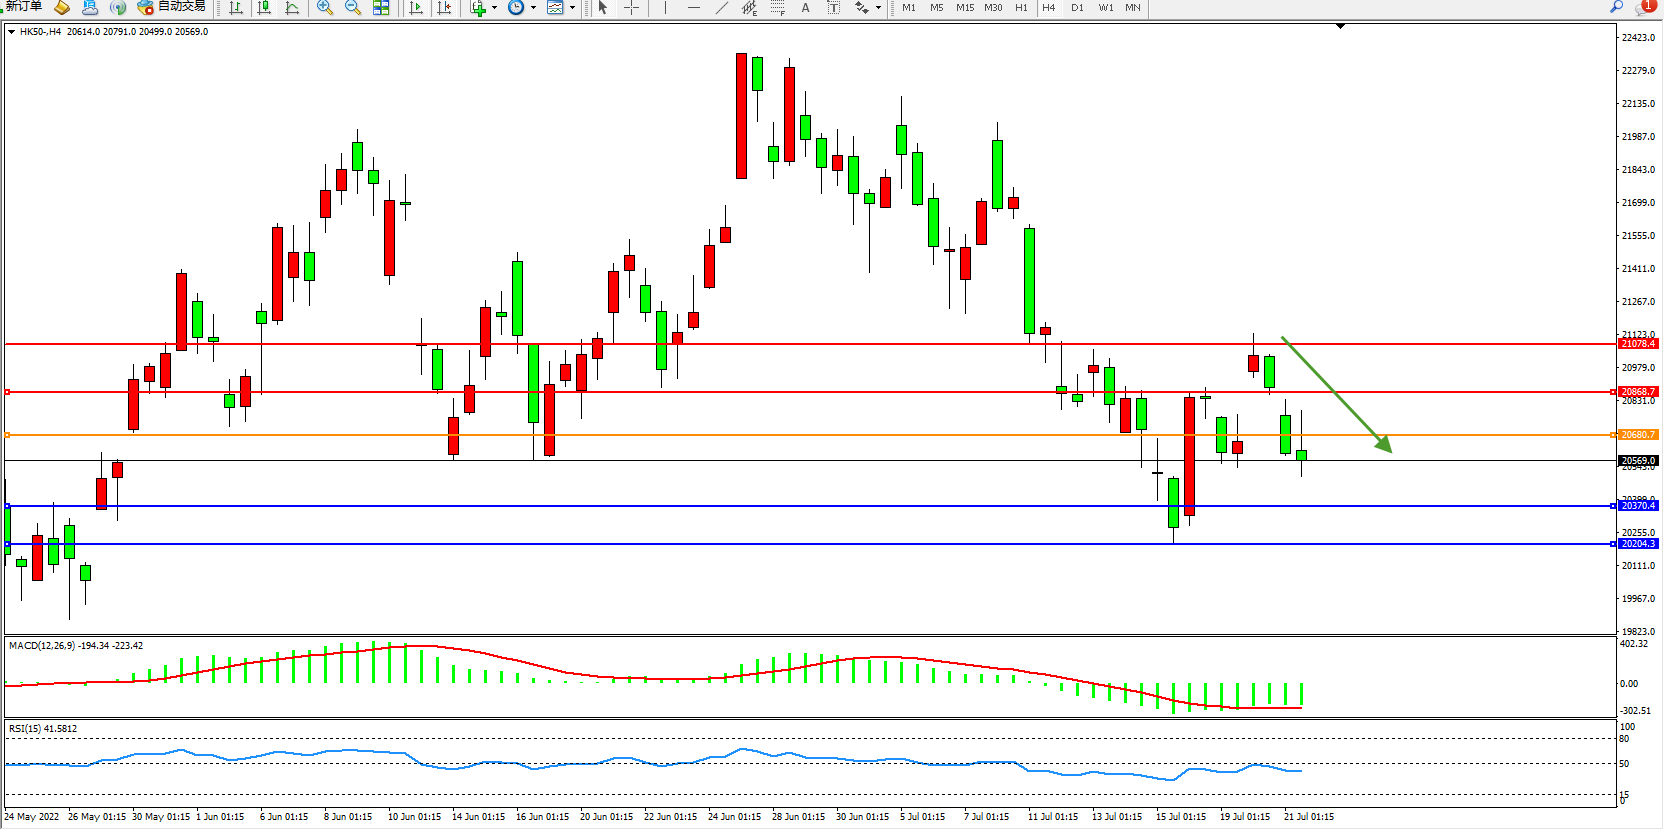Open the indicators list dropdown arrow

coord(494,8)
